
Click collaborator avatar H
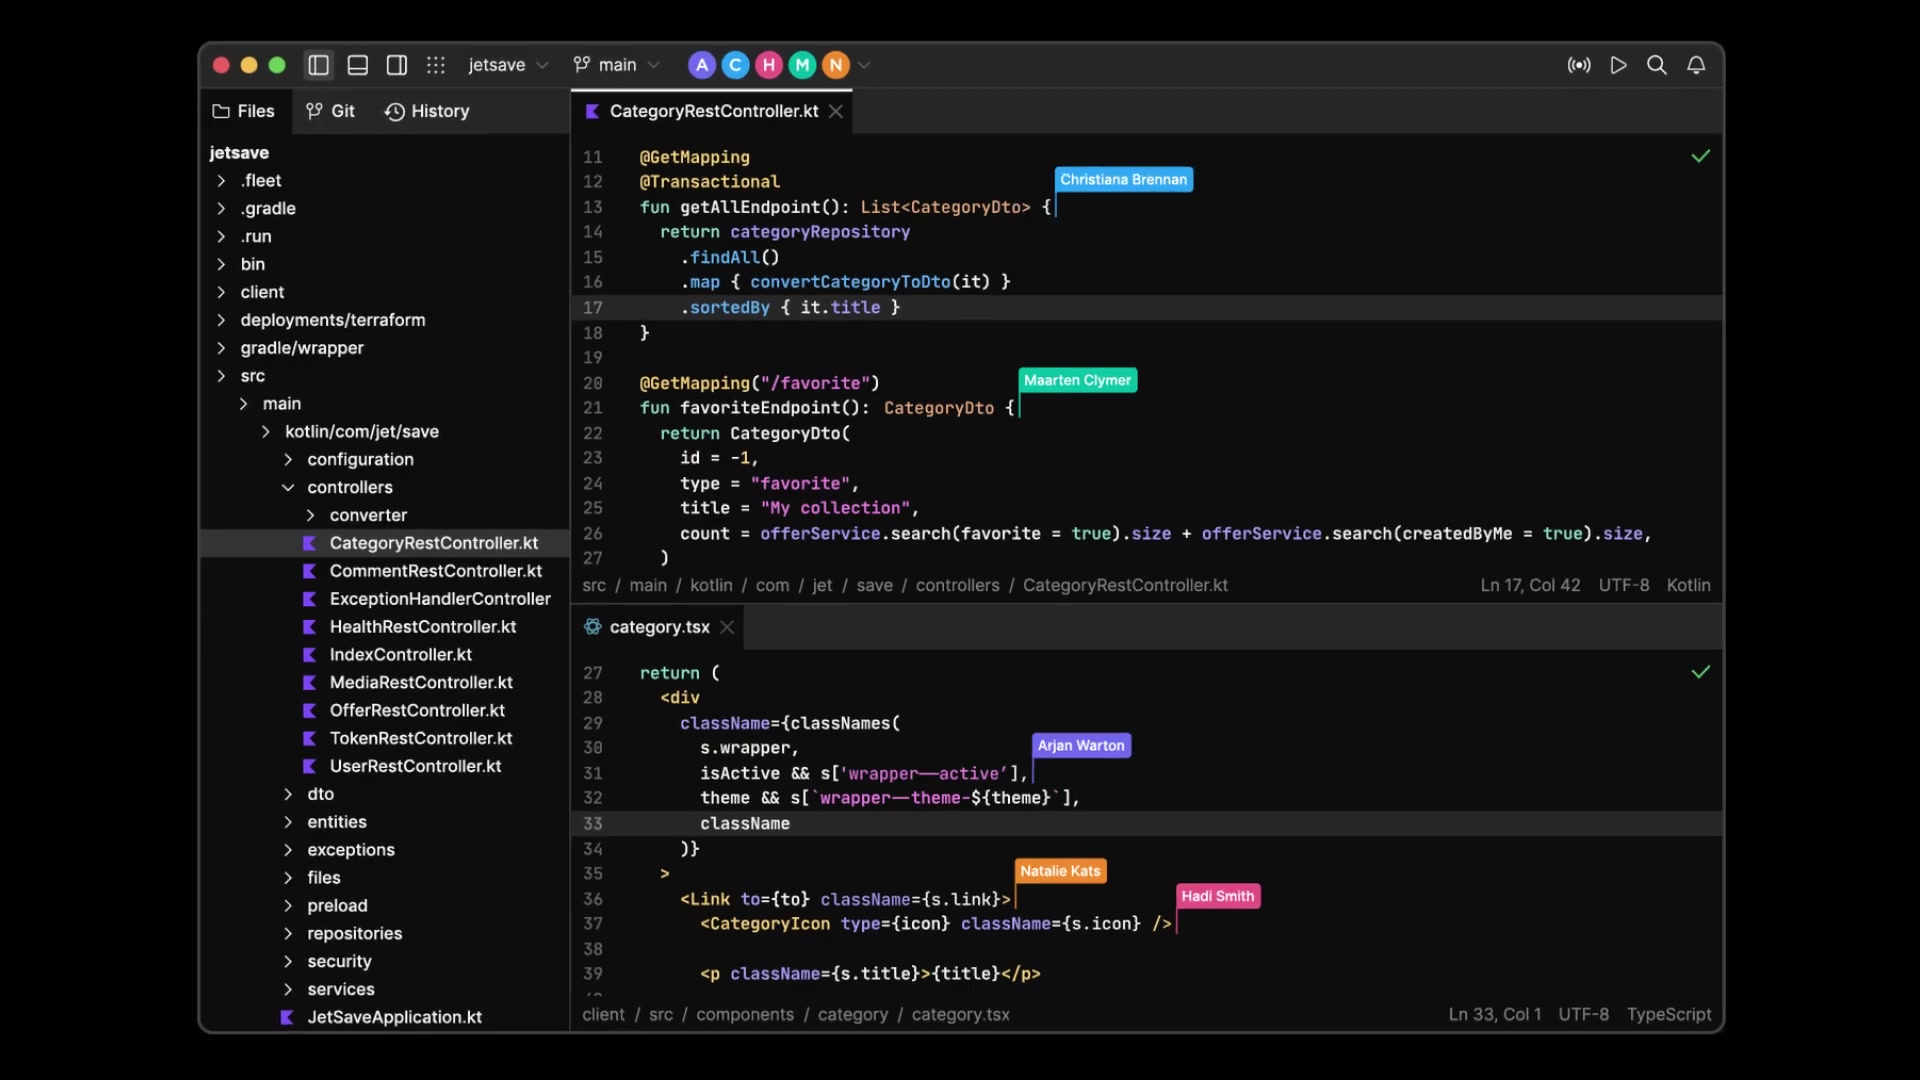769,65
